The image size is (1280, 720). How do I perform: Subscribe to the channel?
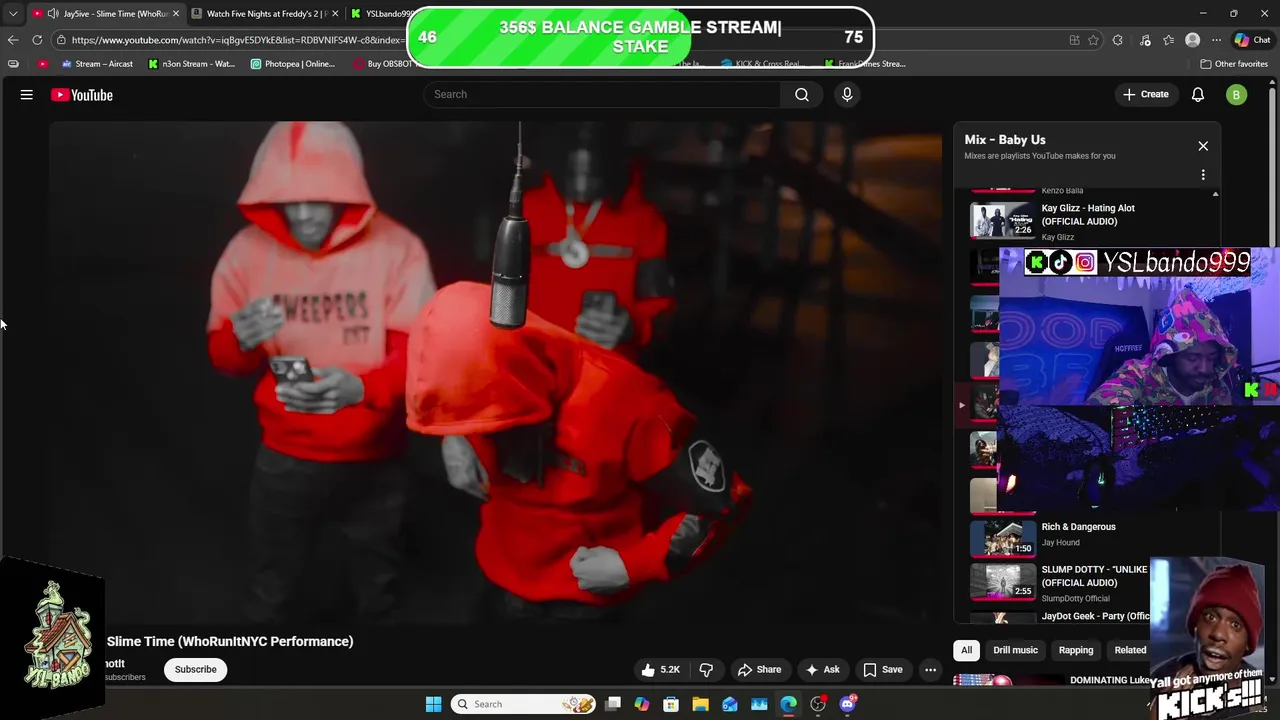click(x=196, y=670)
